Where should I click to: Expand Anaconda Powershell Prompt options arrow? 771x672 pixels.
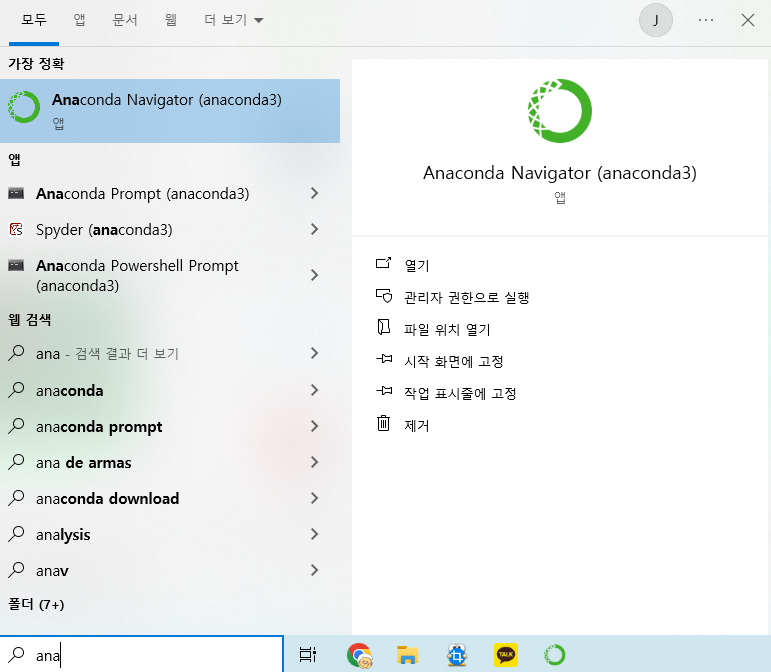pyautogui.click(x=315, y=275)
